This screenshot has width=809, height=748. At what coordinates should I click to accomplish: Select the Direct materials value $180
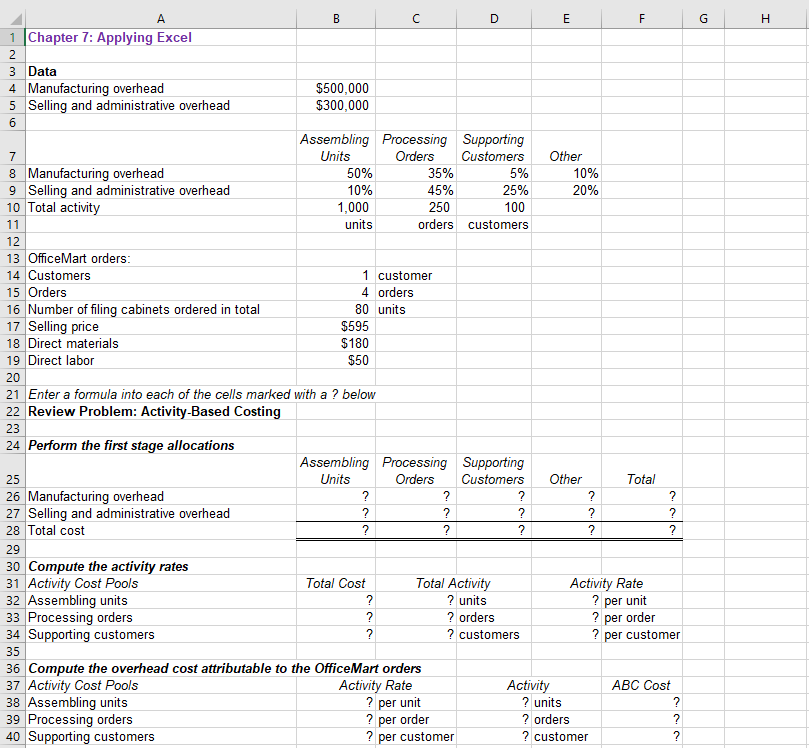pos(335,343)
